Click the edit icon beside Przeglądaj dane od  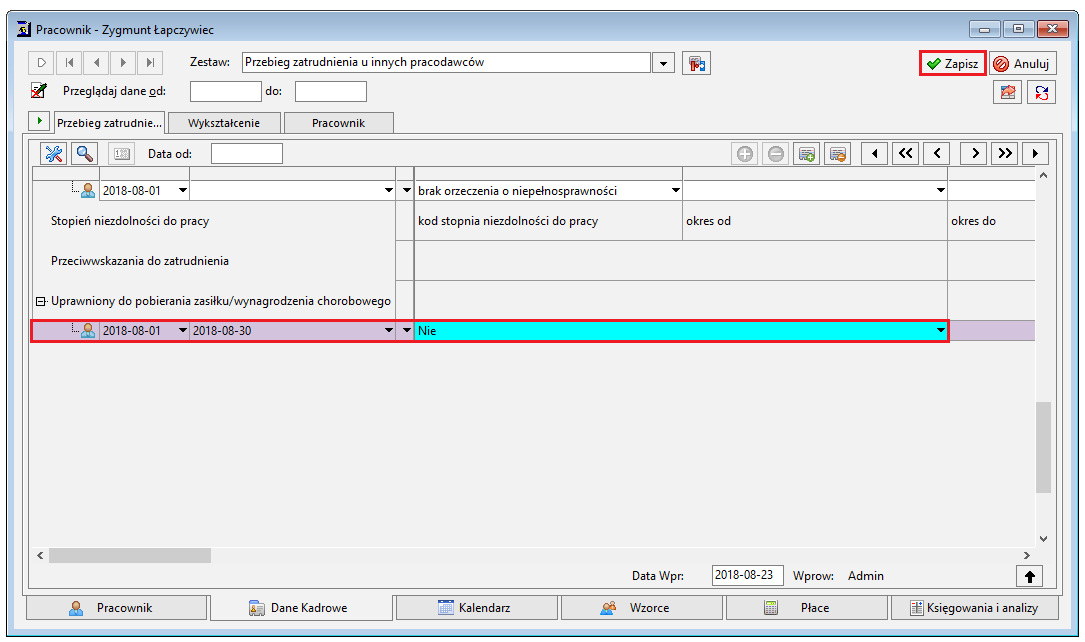tap(39, 91)
